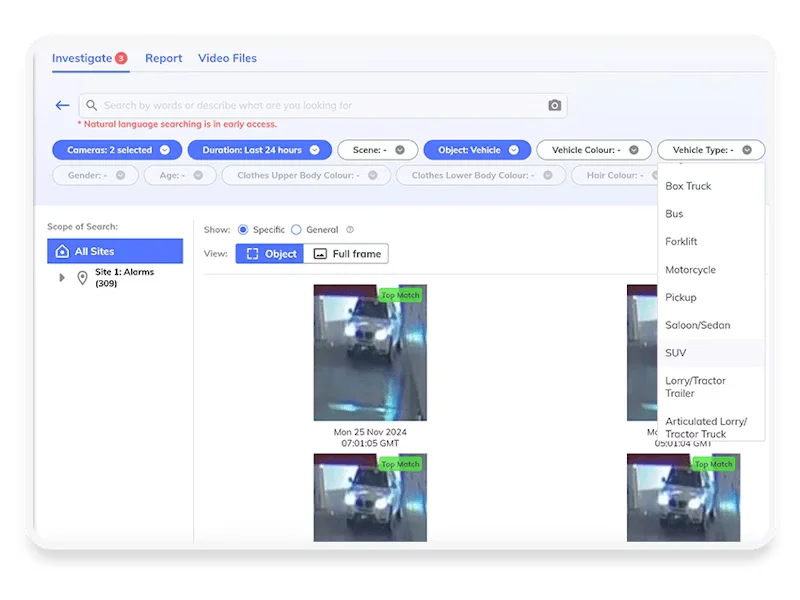This screenshot has width=800, height=600.
Task: Switch to the Video Files tab
Action: coord(227,58)
